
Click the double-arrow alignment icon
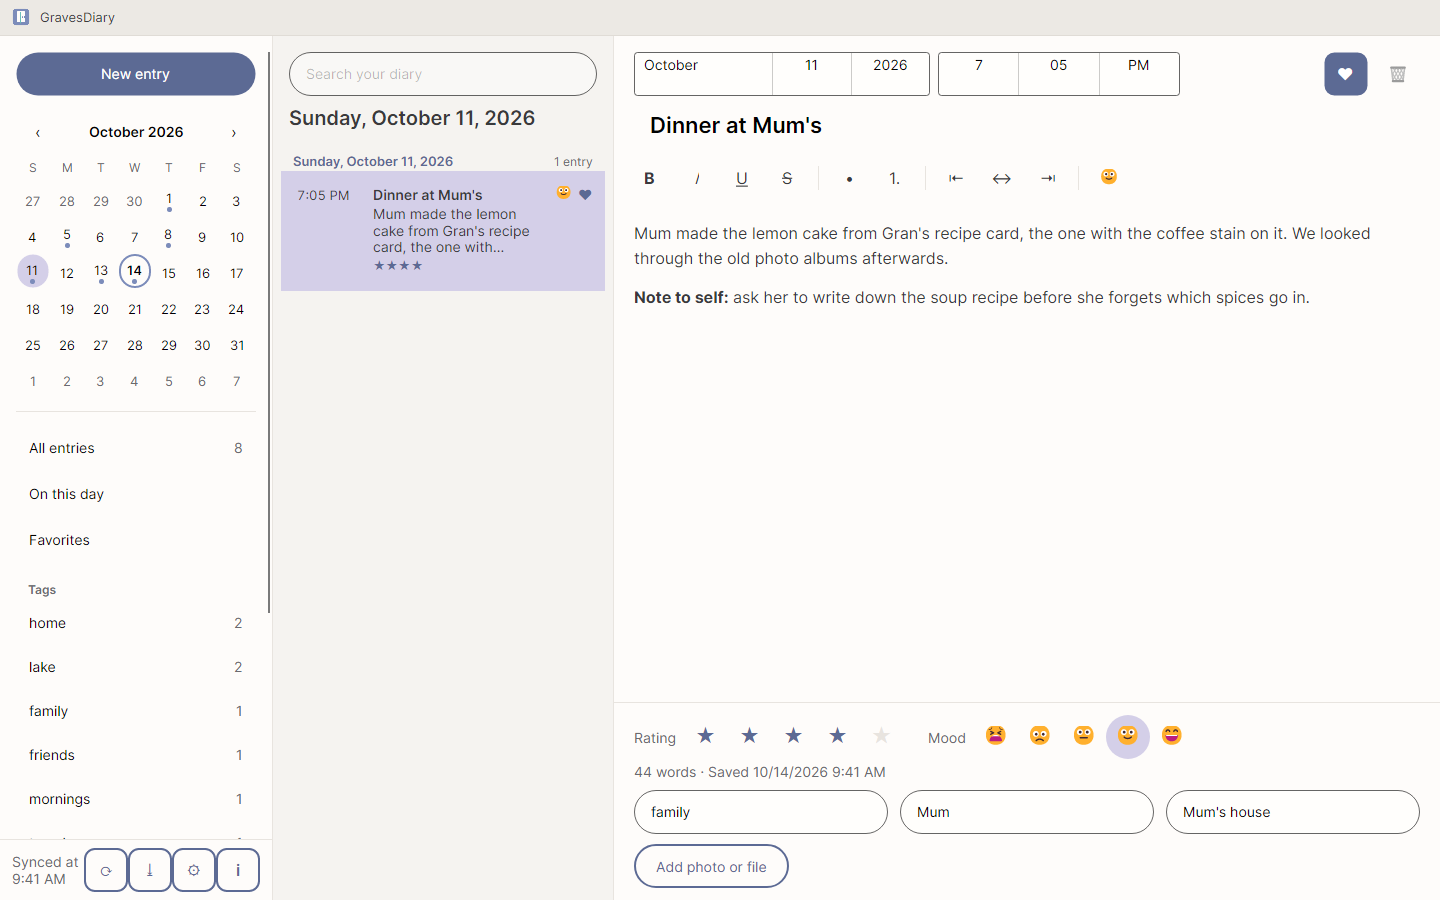click(1001, 178)
